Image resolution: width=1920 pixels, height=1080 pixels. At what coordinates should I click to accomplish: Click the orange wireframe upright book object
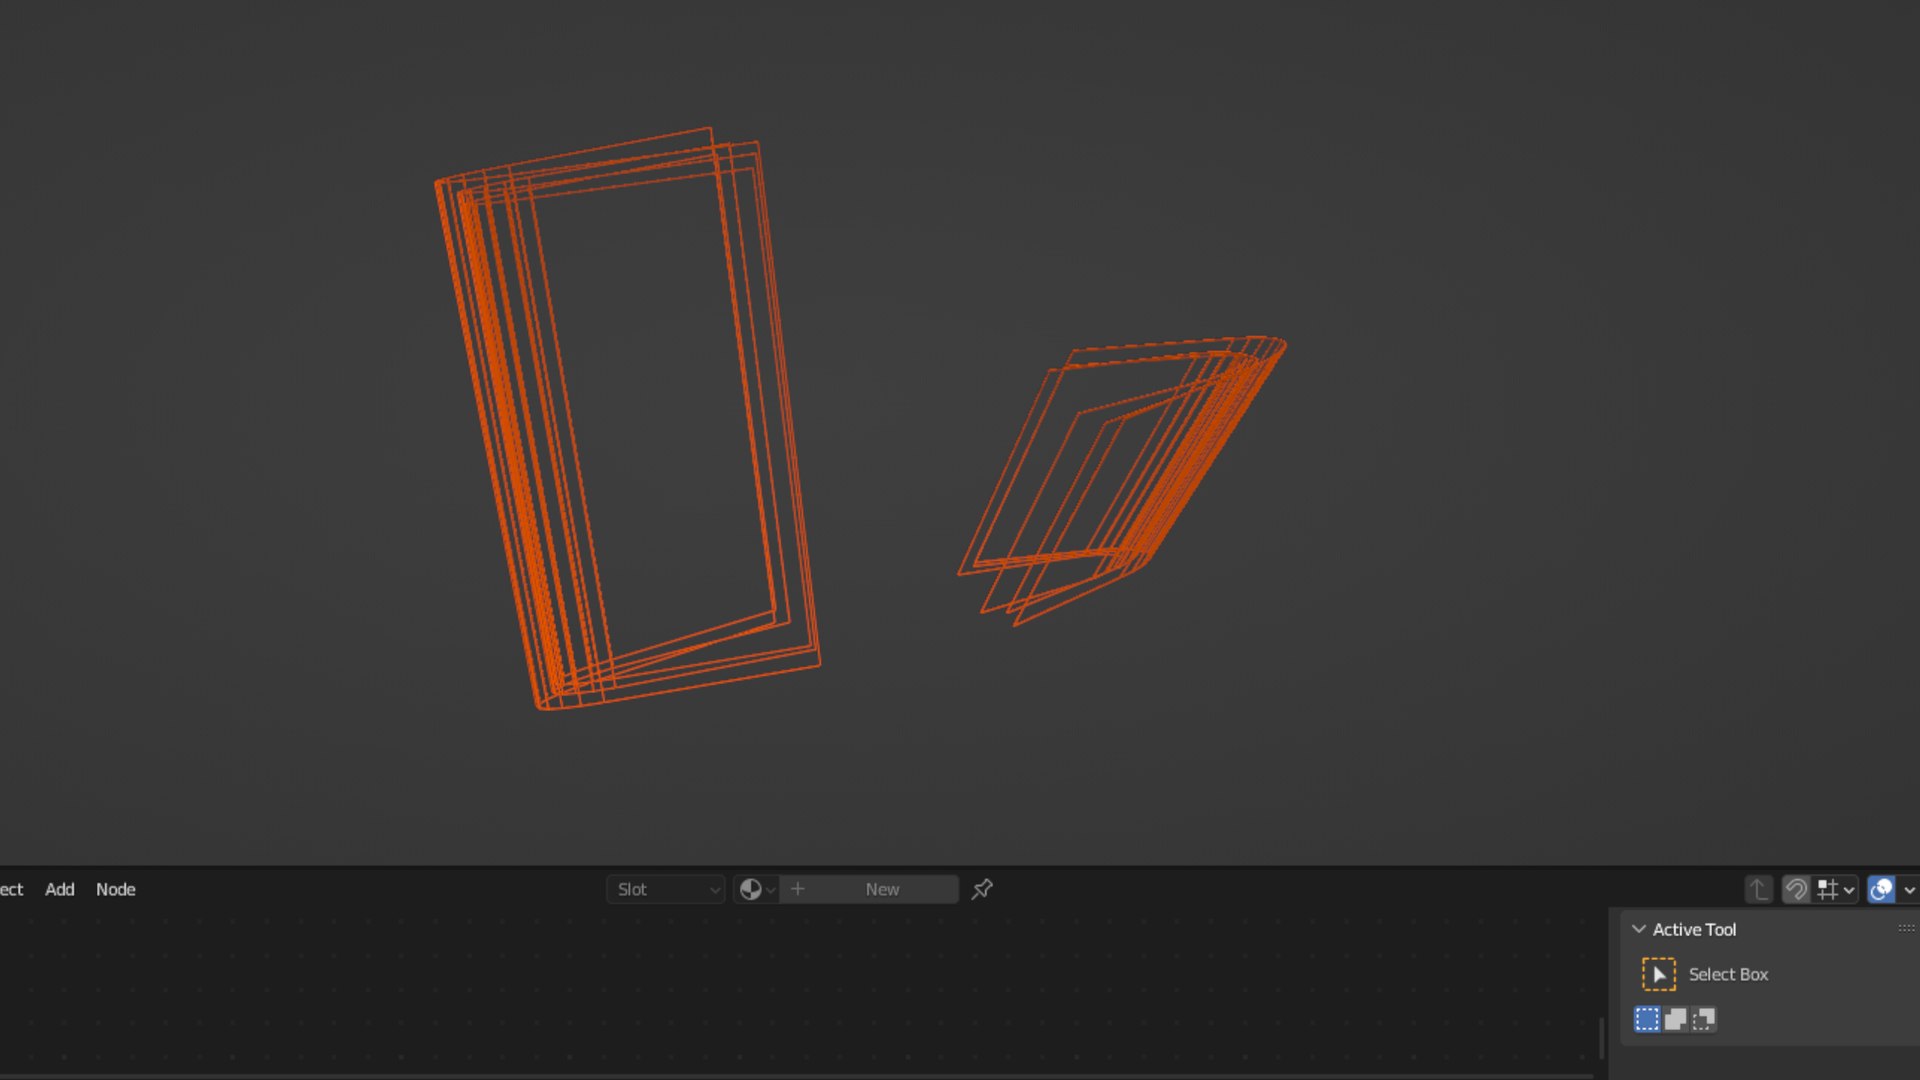(515, 440)
